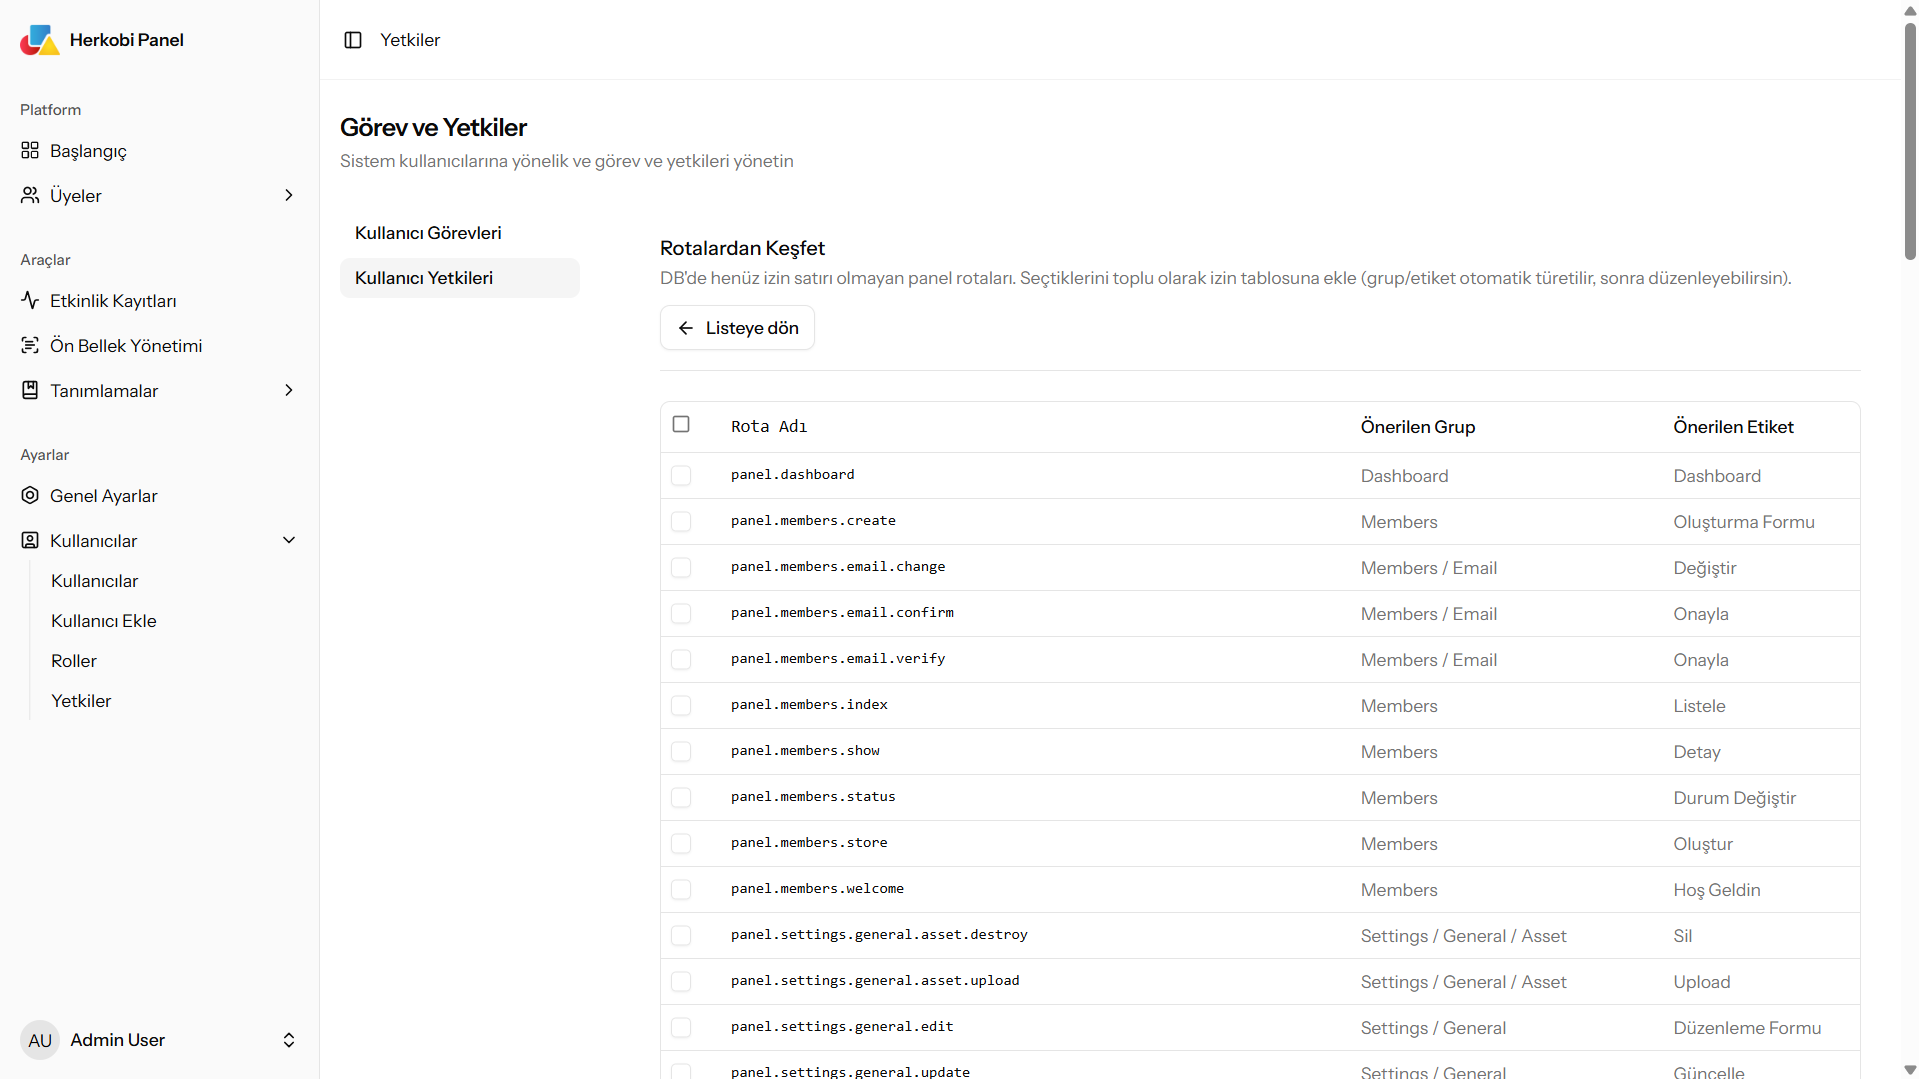
Task: Click the page vertical scrollbar thumb
Action: 1910,140
